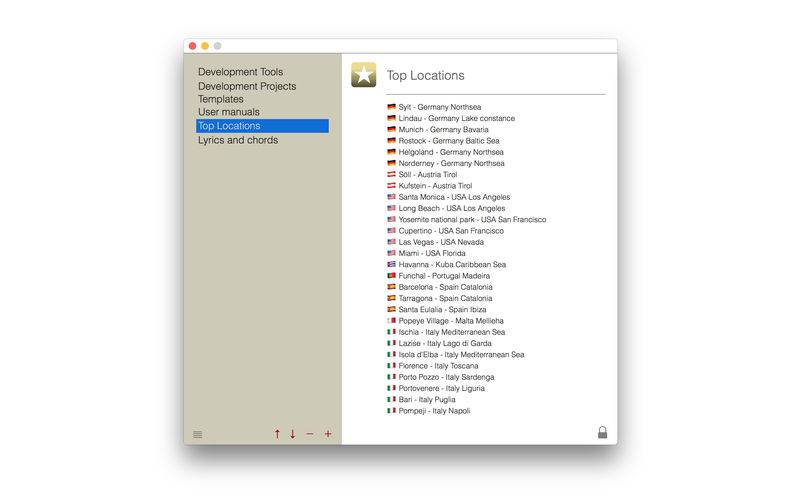Select Development Tools in the sidebar
800x500 pixels.
(x=240, y=72)
